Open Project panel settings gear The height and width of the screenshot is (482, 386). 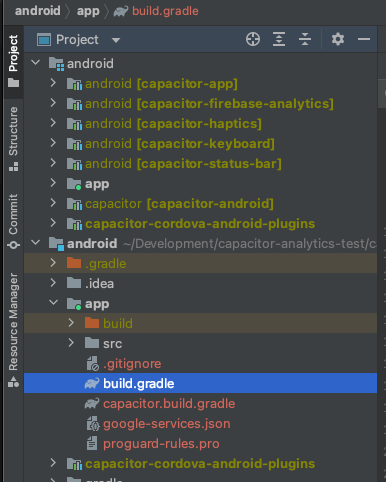pyautogui.click(x=338, y=39)
